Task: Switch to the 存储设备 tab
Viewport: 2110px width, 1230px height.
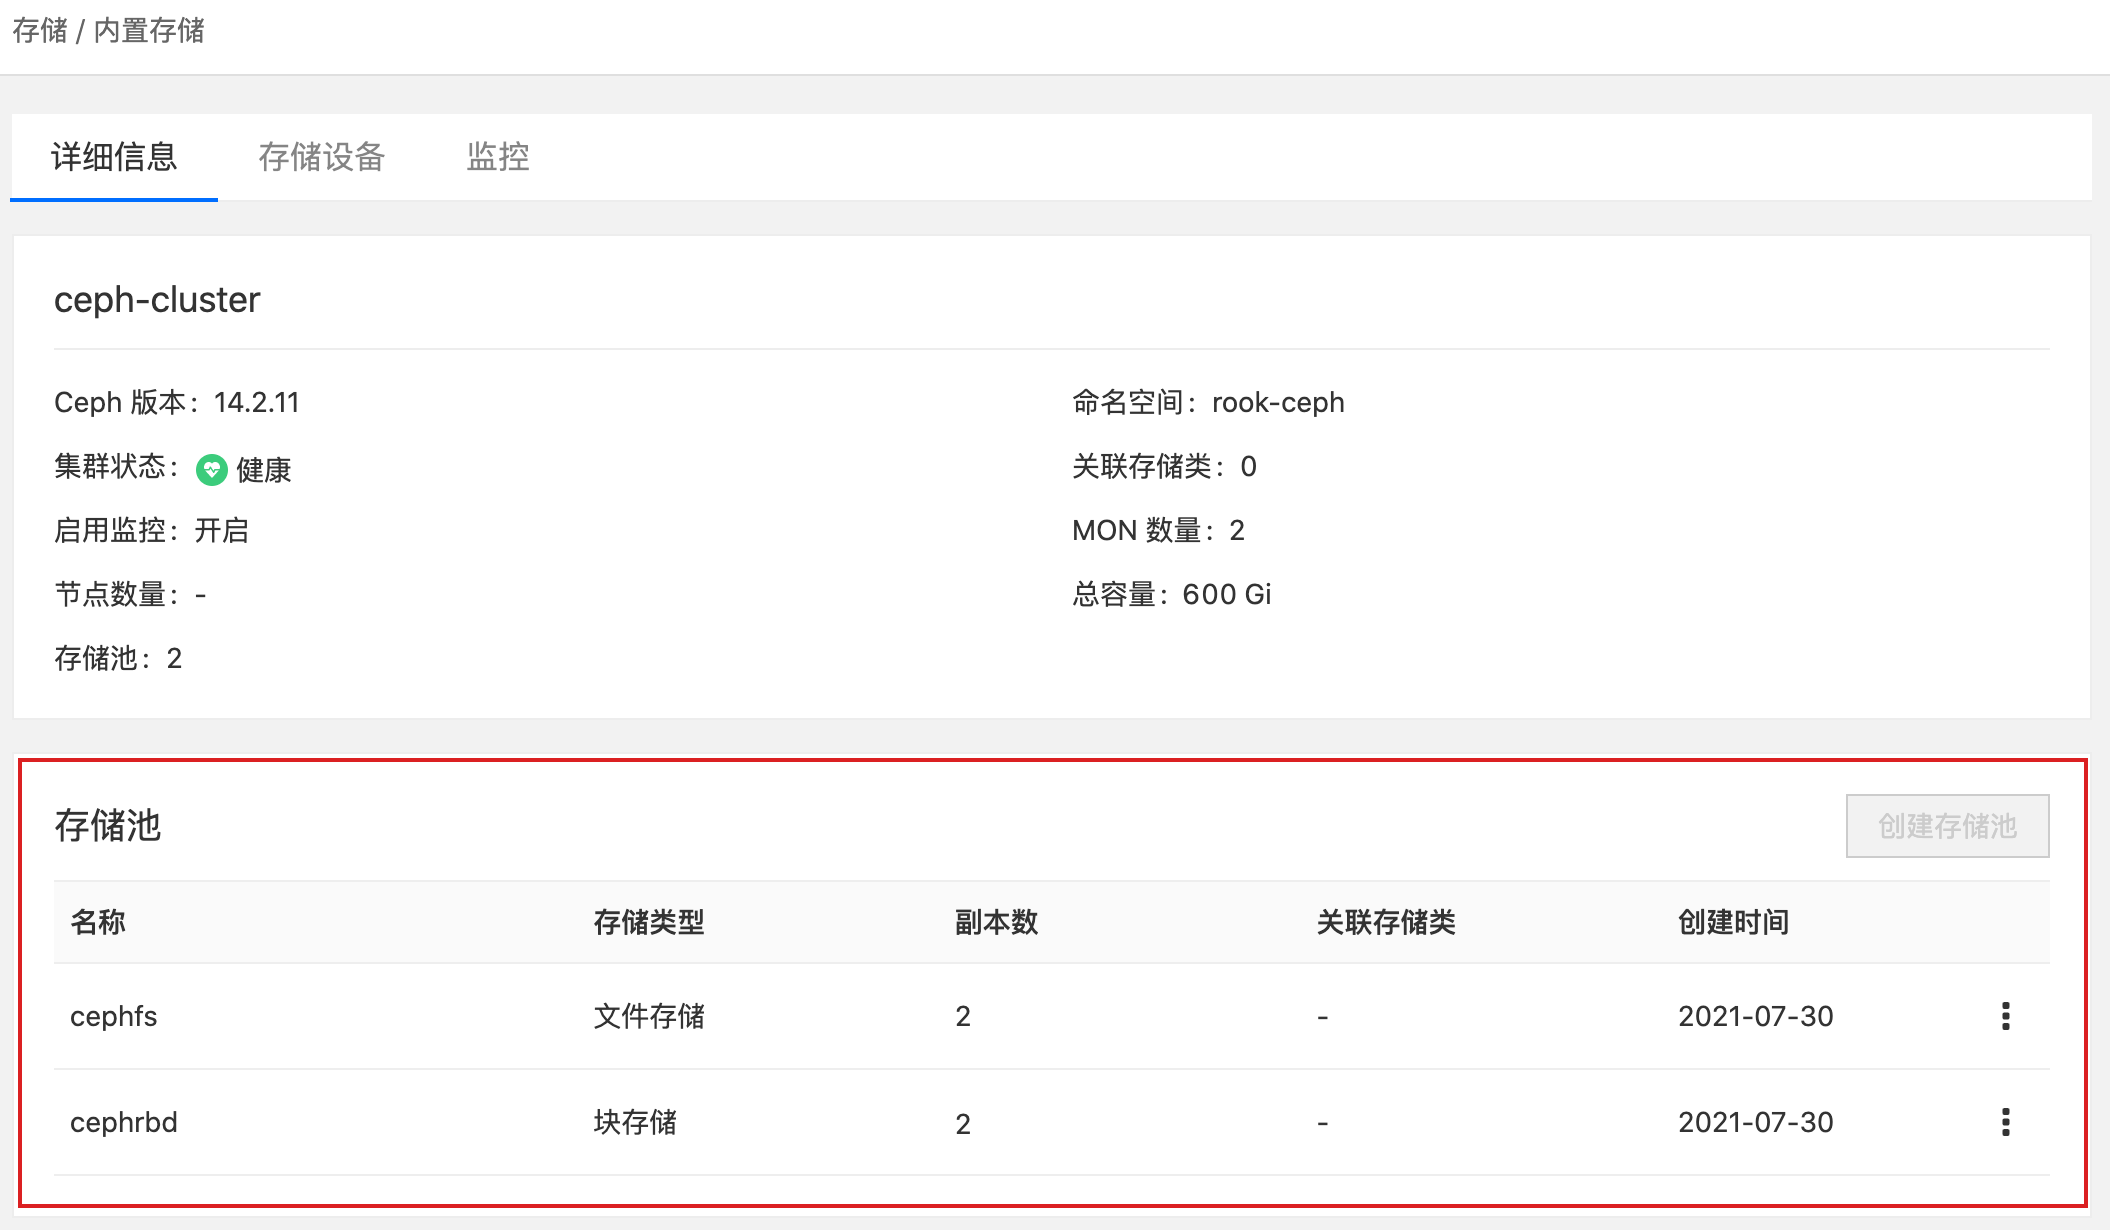Action: (x=321, y=157)
